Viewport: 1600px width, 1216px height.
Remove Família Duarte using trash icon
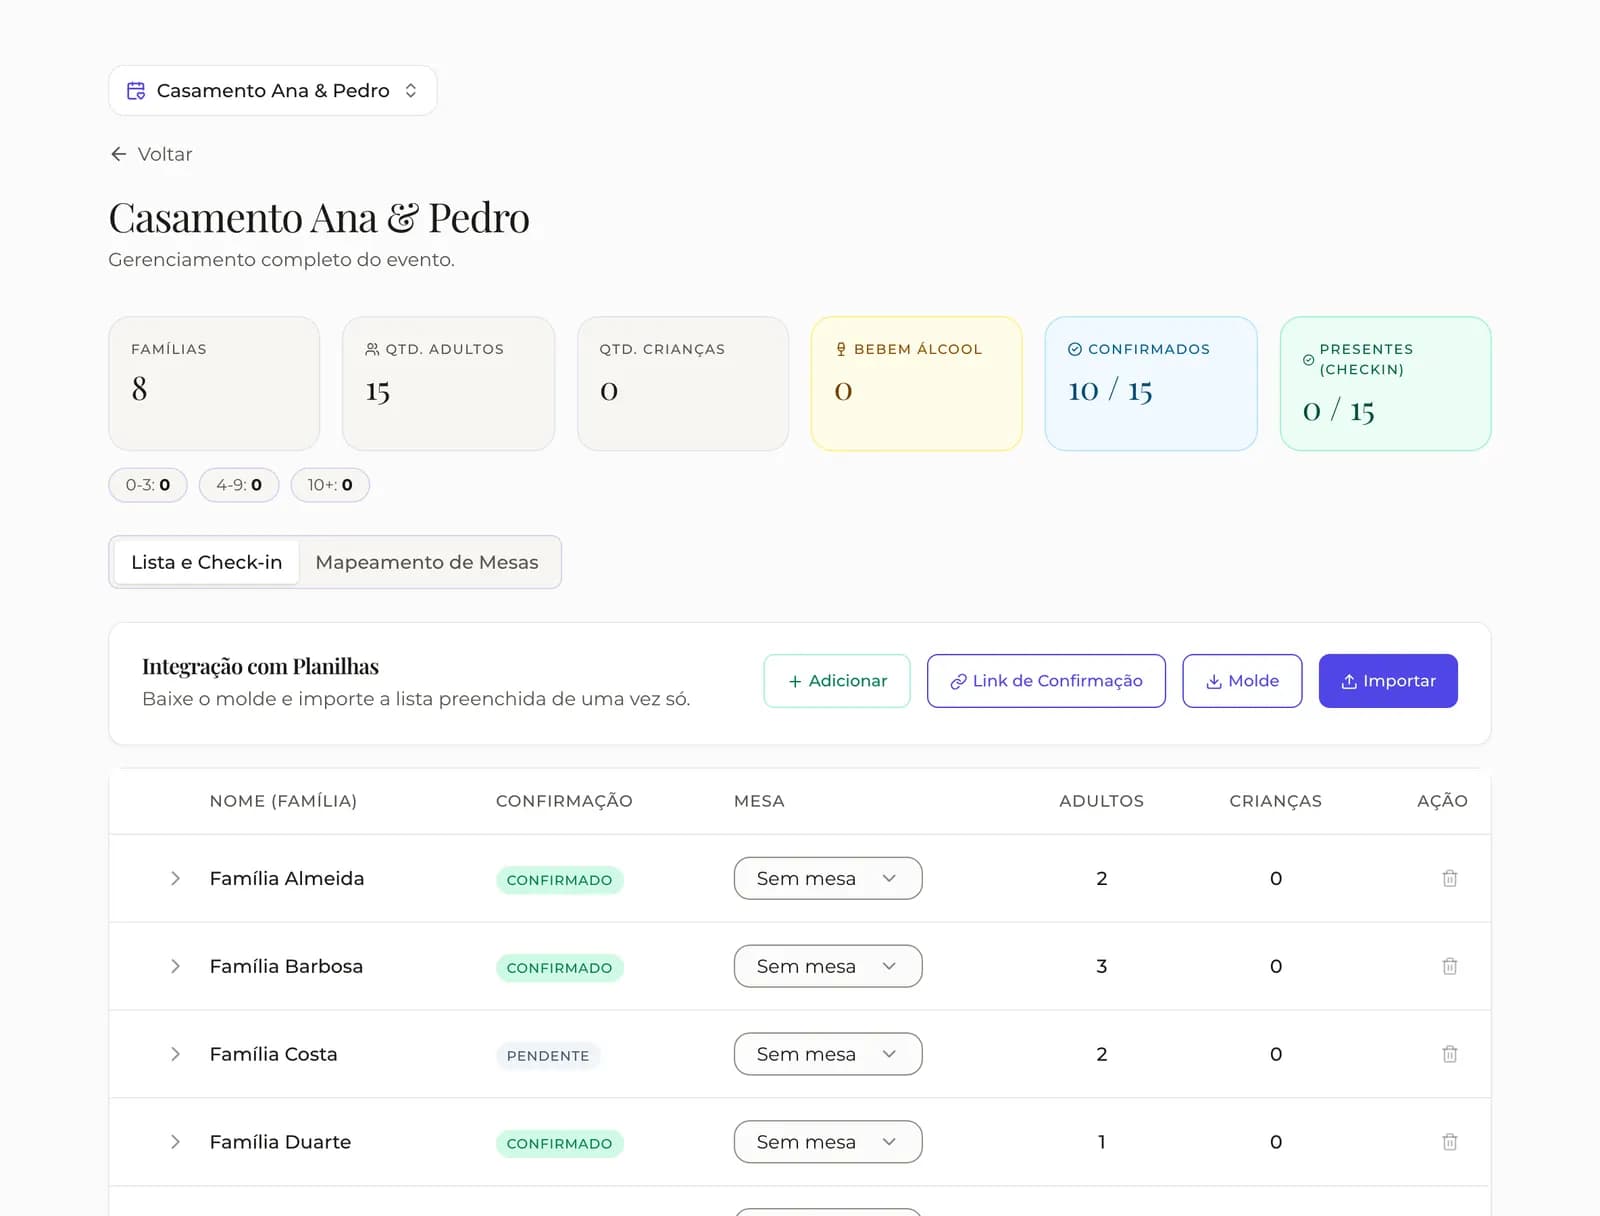[x=1449, y=1142]
